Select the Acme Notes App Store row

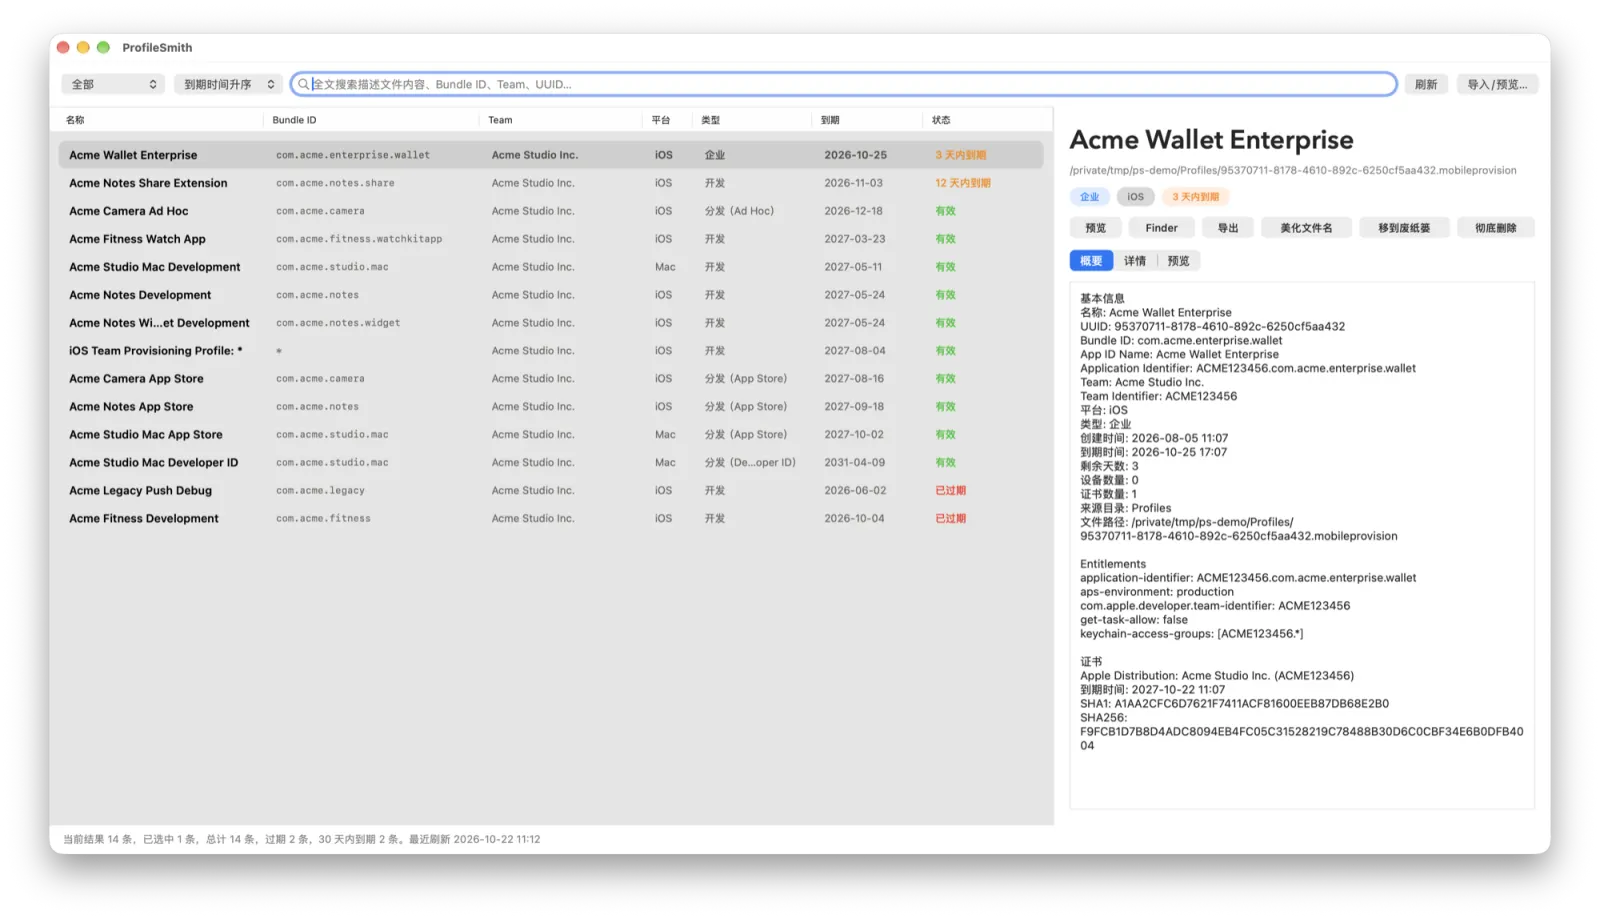click(551, 407)
